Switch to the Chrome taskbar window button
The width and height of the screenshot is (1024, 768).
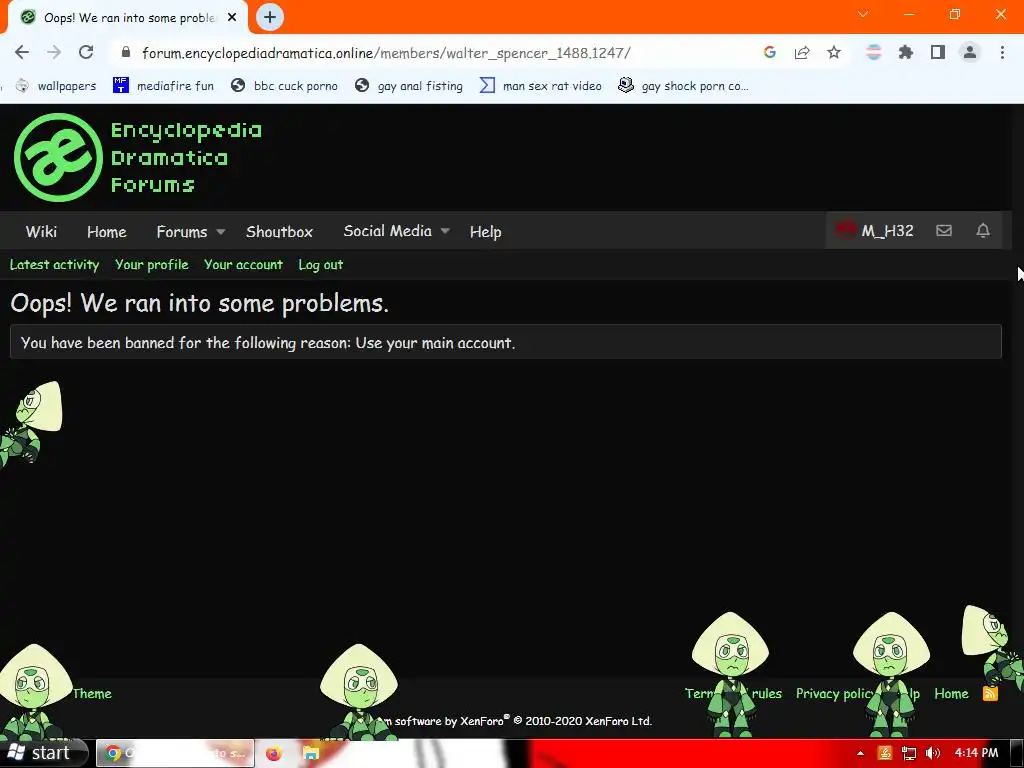tap(175, 753)
